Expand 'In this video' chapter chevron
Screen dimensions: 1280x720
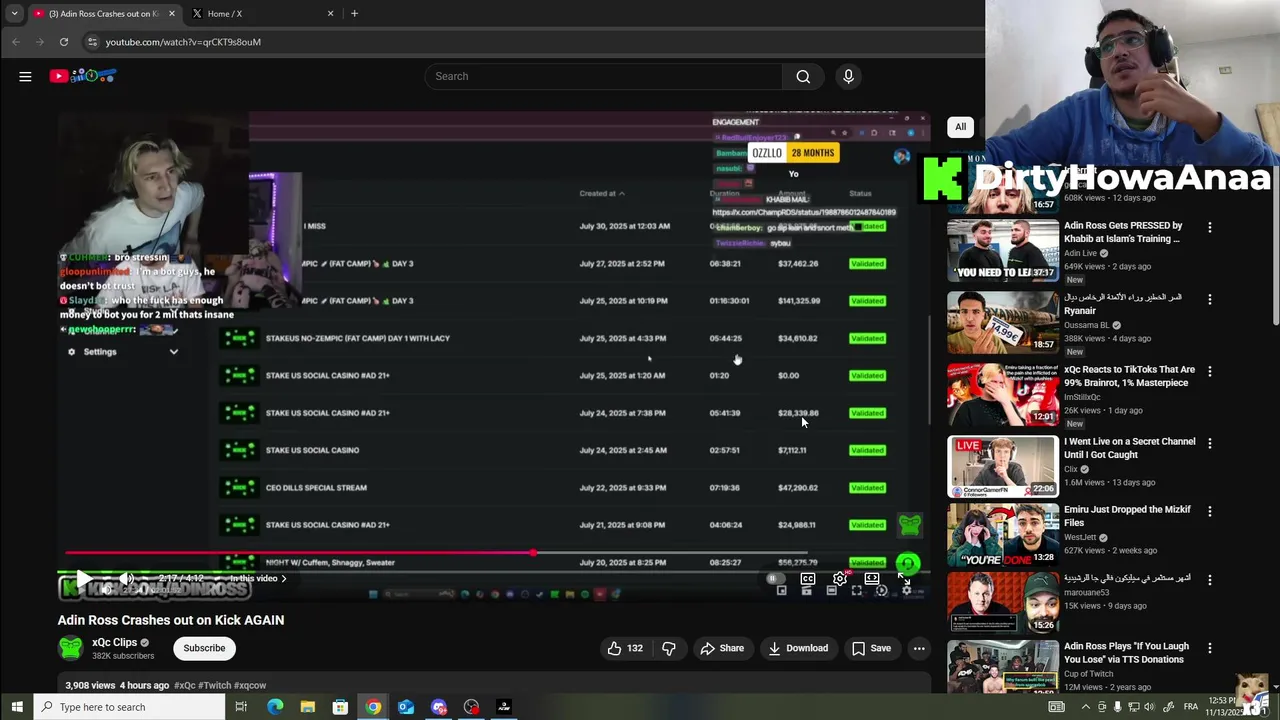point(283,578)
